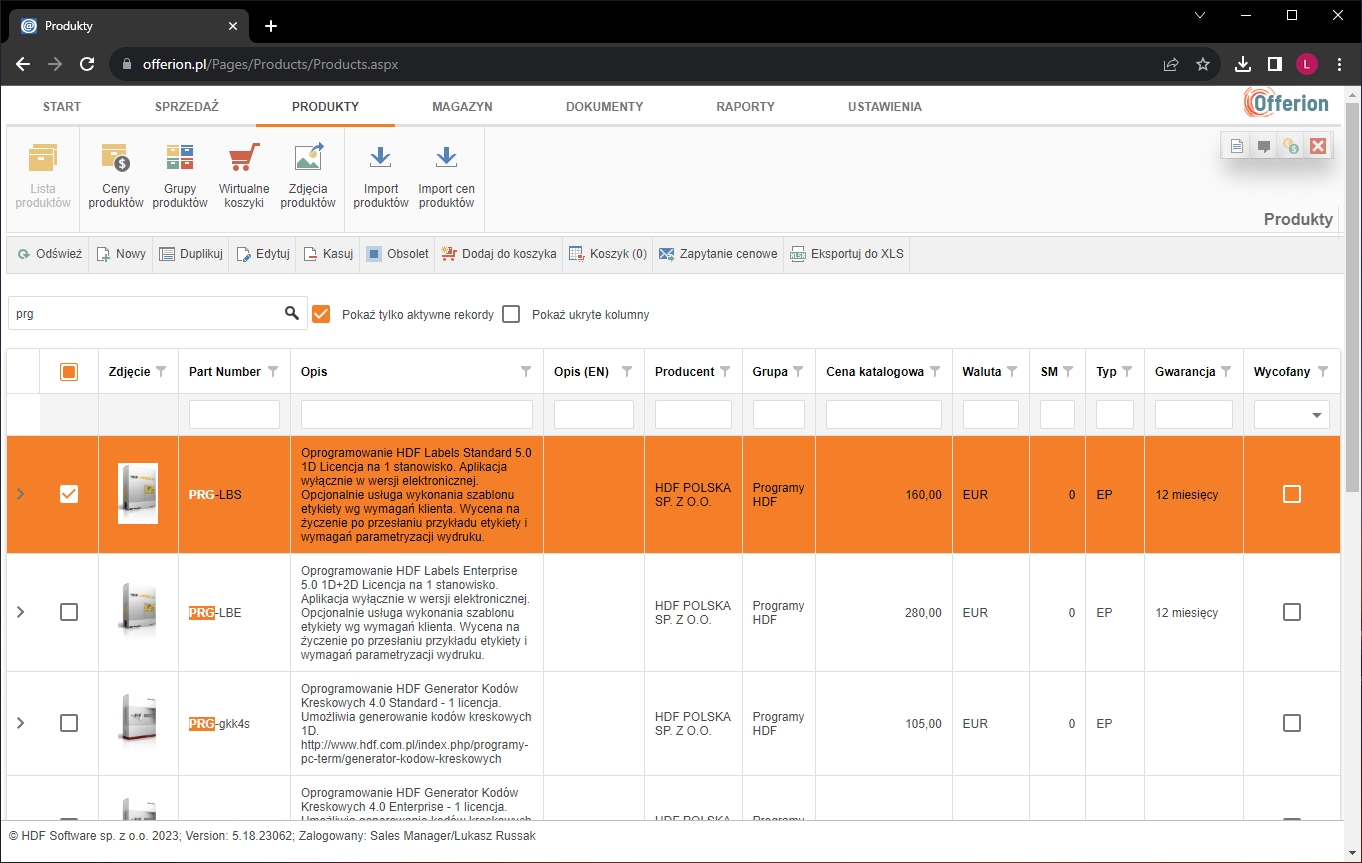Click filter icon in Opis (EN) header
The width and height of the screenshot is (1362, 863).
[x=627, y=372]
